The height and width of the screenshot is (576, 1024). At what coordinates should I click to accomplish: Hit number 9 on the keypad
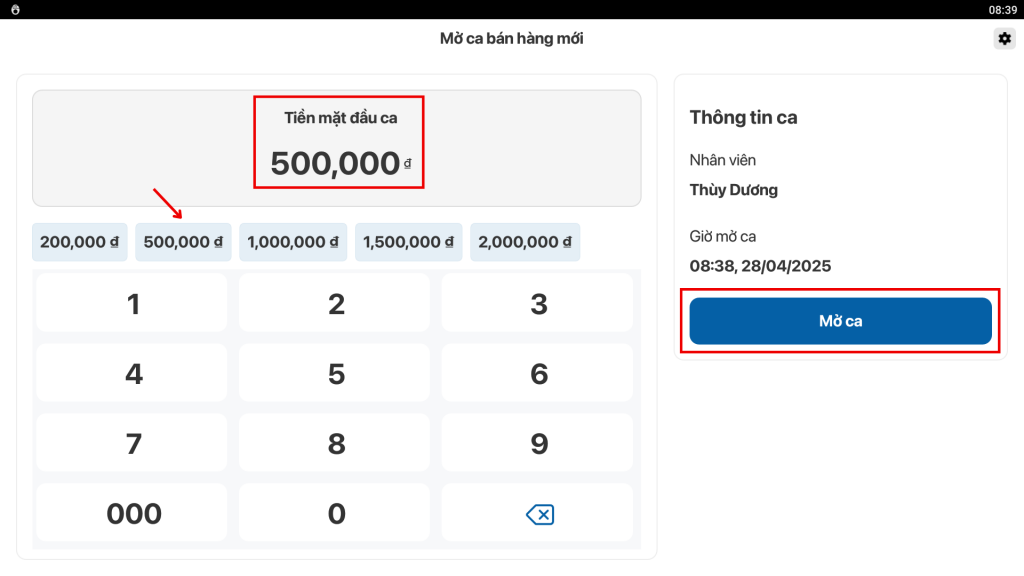[538, 443]
